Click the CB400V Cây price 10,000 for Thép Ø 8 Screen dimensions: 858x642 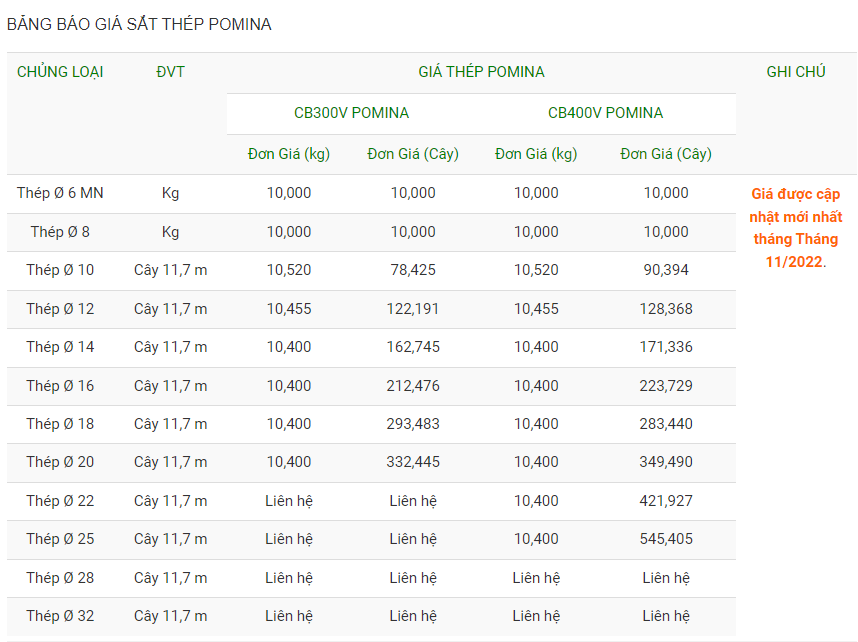(x=666, y=232)
